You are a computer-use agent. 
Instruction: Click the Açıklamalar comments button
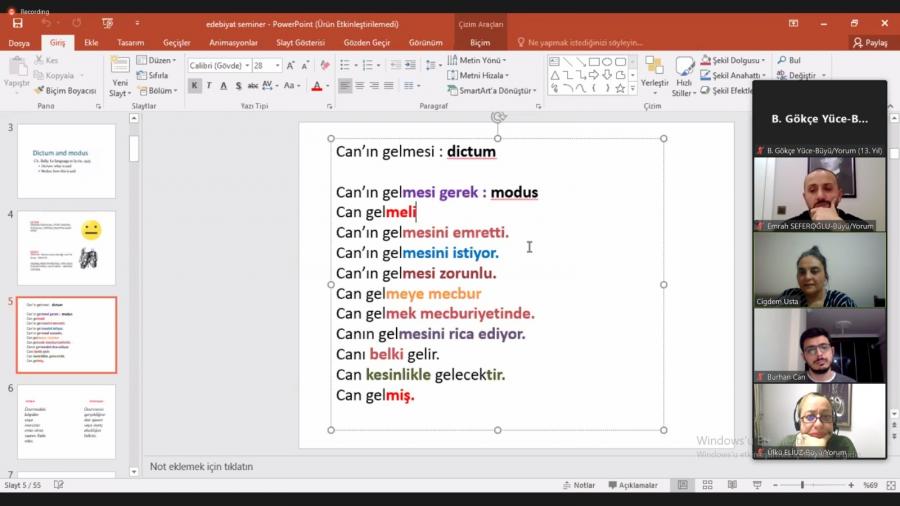[631, 485]
